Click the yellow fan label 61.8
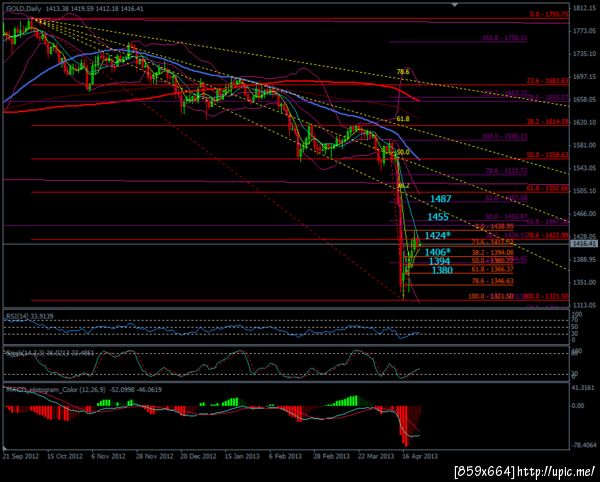600x482 pixels. (403, 119)
